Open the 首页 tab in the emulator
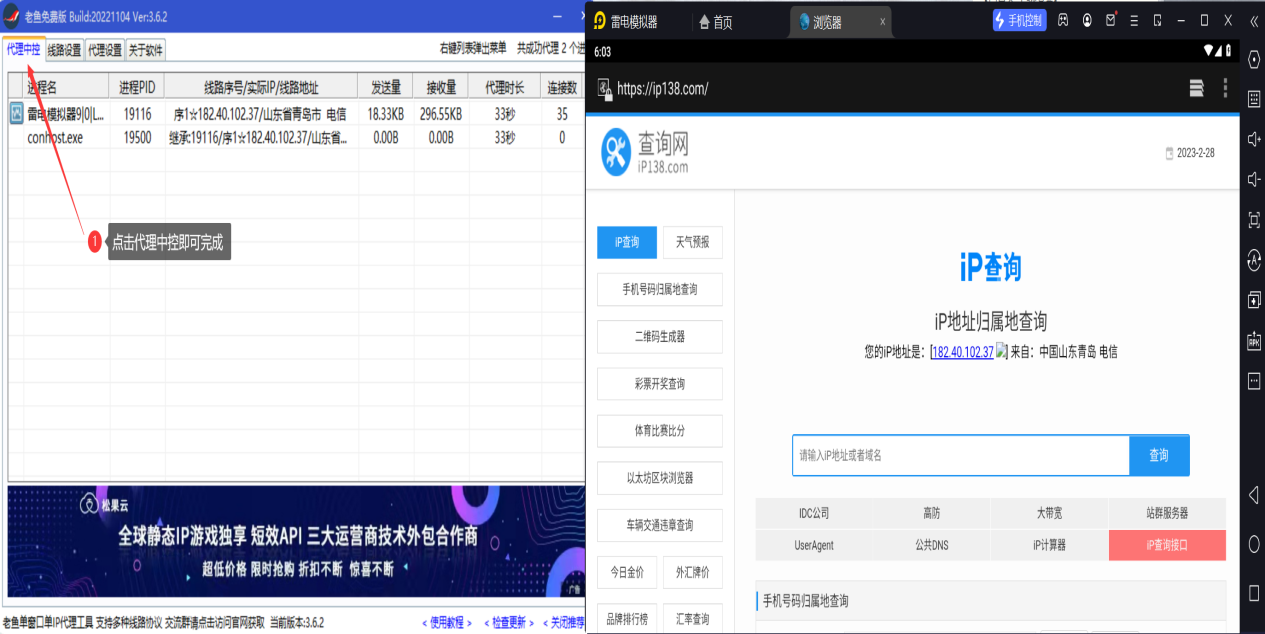The height and width of the screenshot is (634, 1265). (x=716, y=22)
